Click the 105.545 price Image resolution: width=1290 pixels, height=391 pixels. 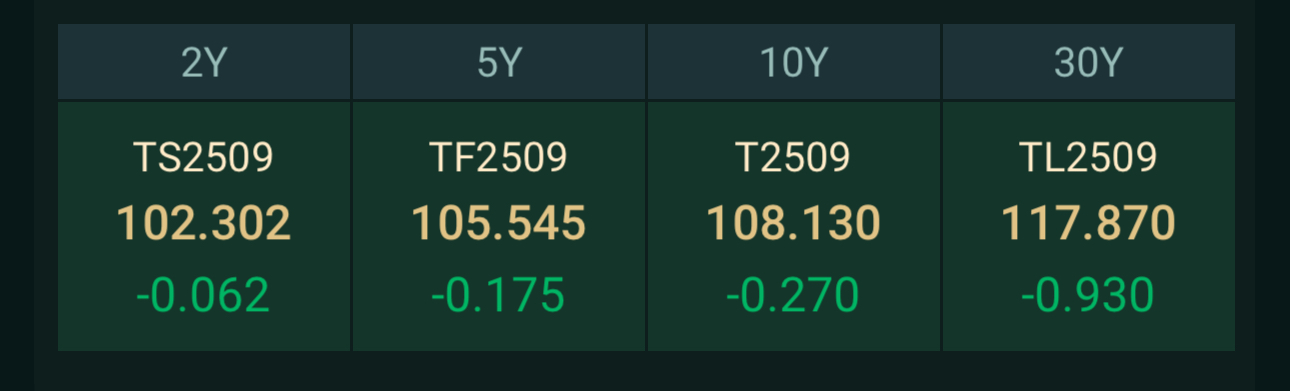click(499, 224)
